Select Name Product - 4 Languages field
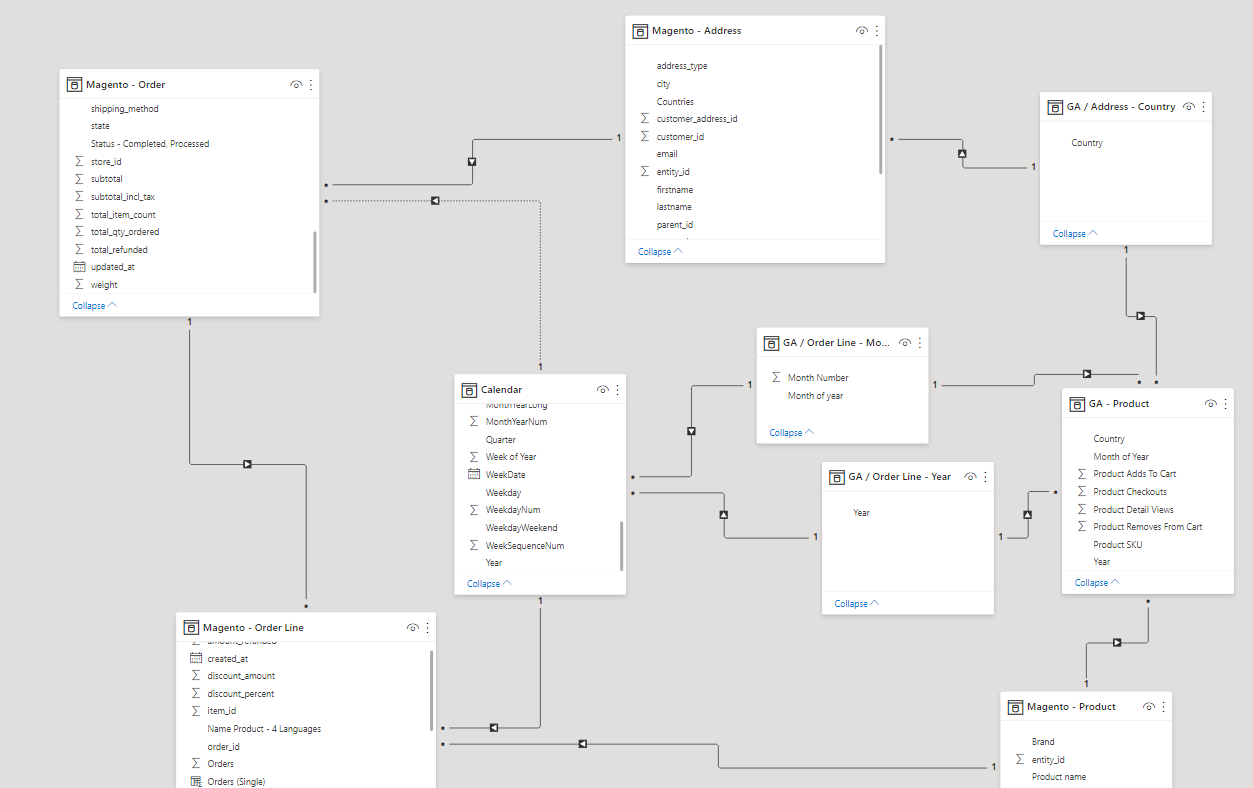 [x=264, y=729]
